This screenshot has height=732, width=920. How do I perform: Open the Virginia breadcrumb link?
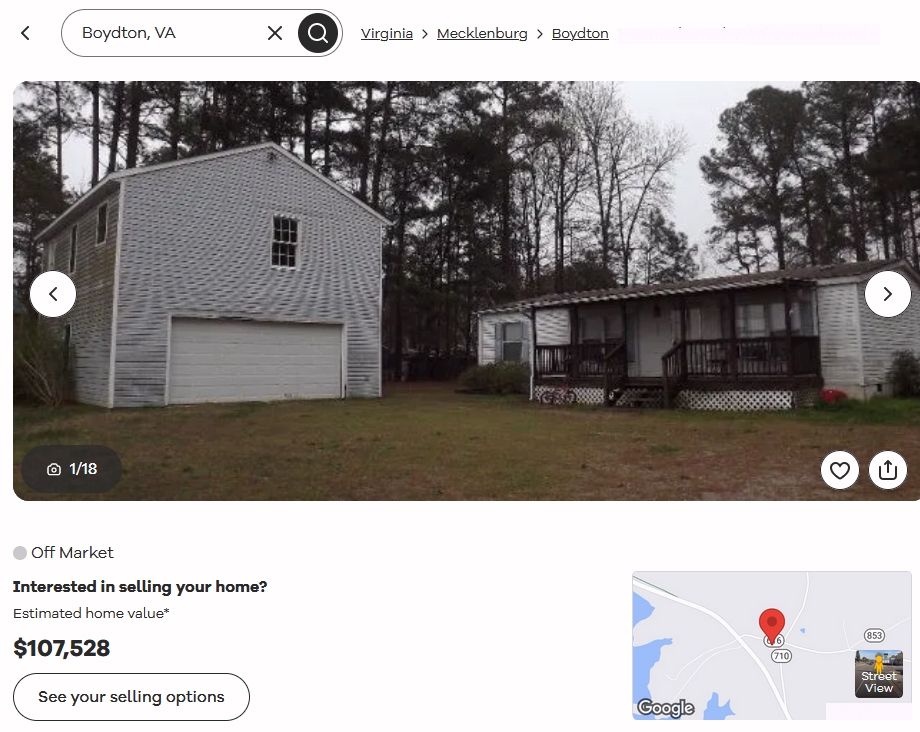[387, 33]
